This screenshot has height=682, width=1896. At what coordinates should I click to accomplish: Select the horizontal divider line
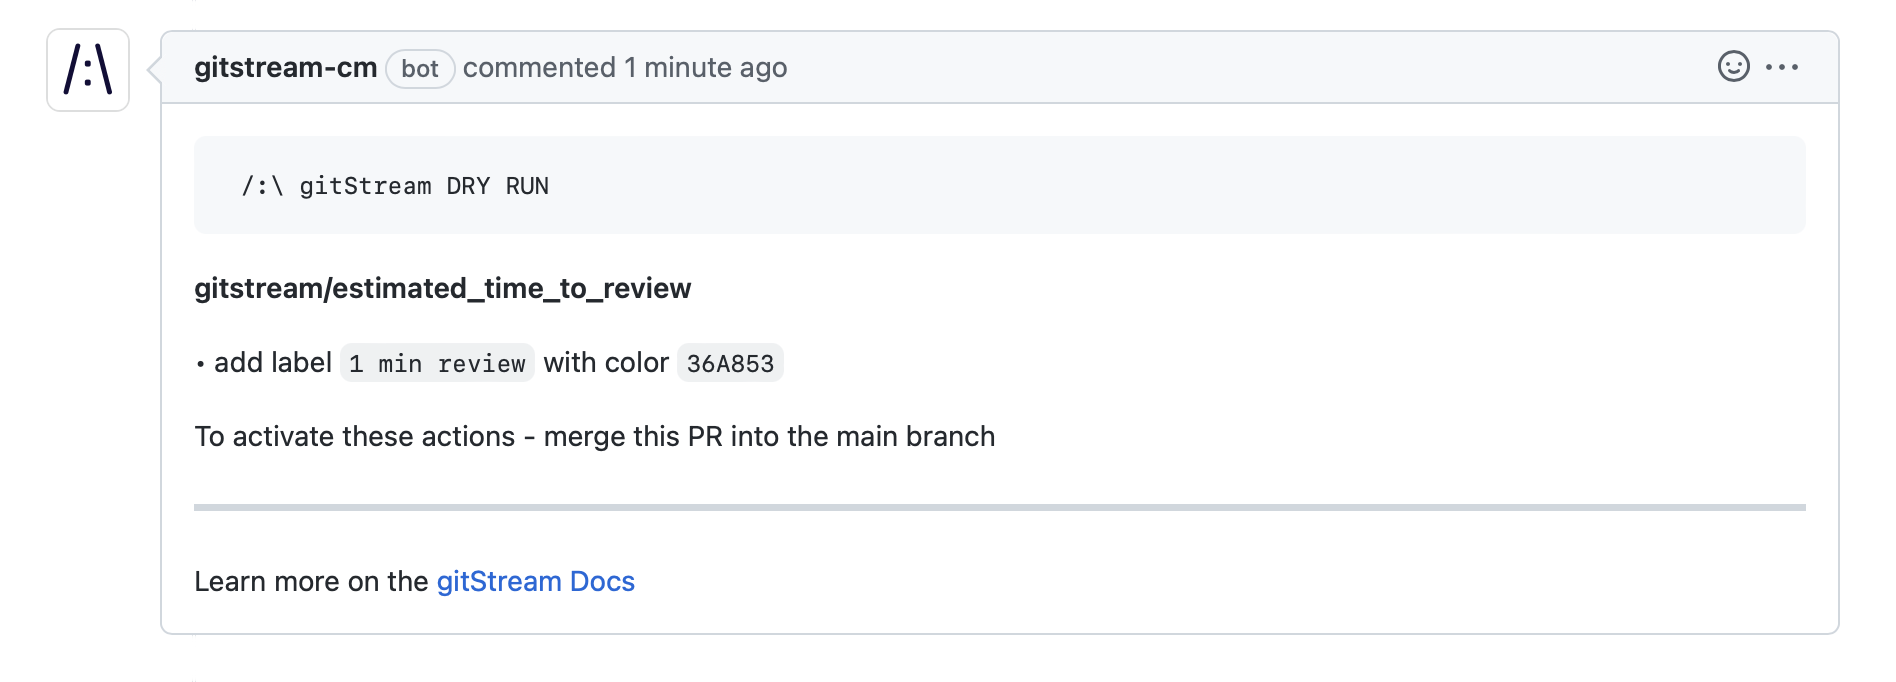[999, 507]
